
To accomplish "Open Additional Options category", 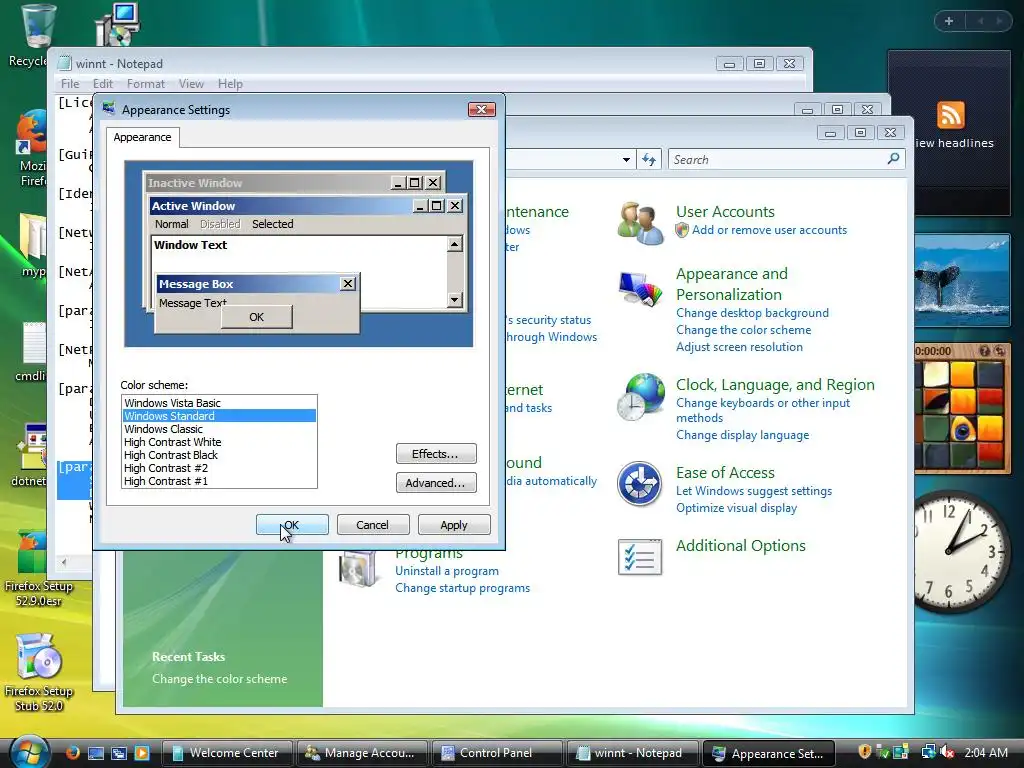I will 741,546.
